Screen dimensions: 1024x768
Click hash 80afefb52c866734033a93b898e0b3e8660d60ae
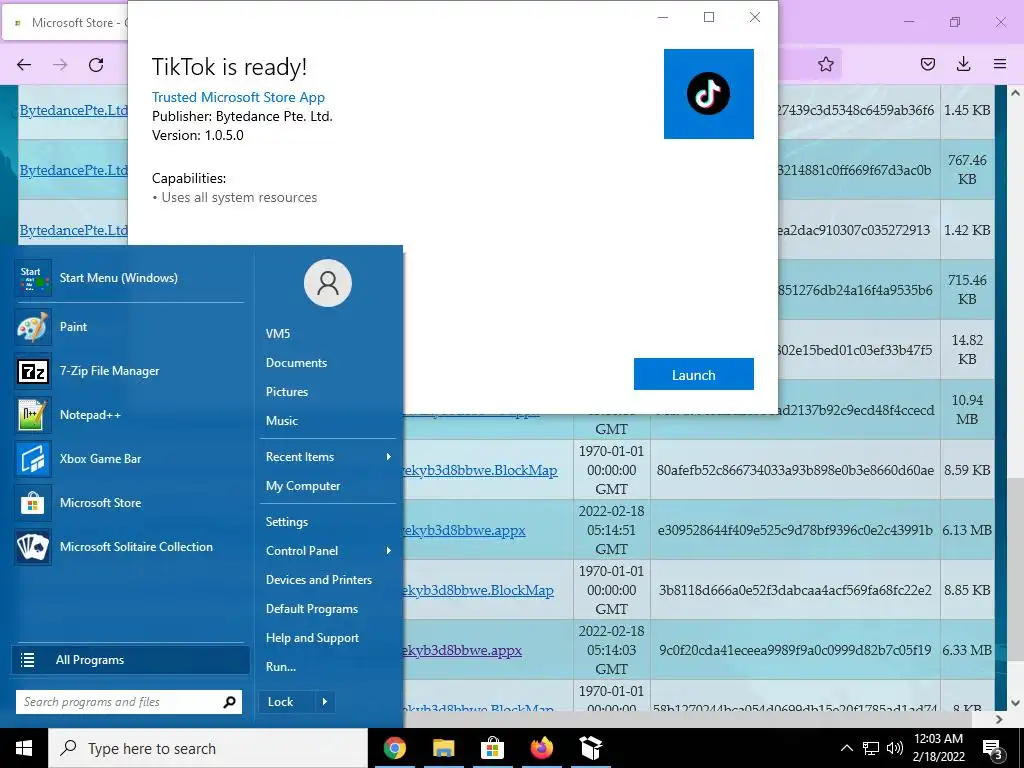795,470
